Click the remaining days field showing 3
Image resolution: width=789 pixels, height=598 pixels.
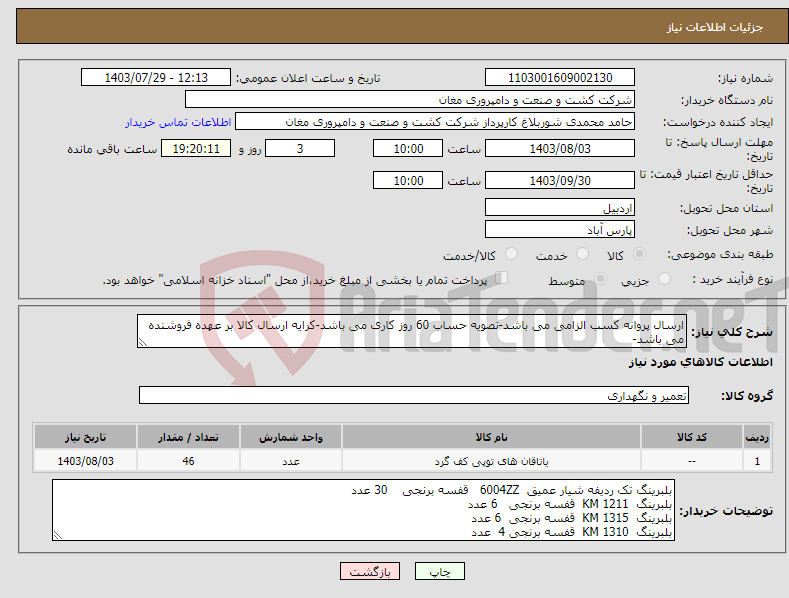coord(300,148)
